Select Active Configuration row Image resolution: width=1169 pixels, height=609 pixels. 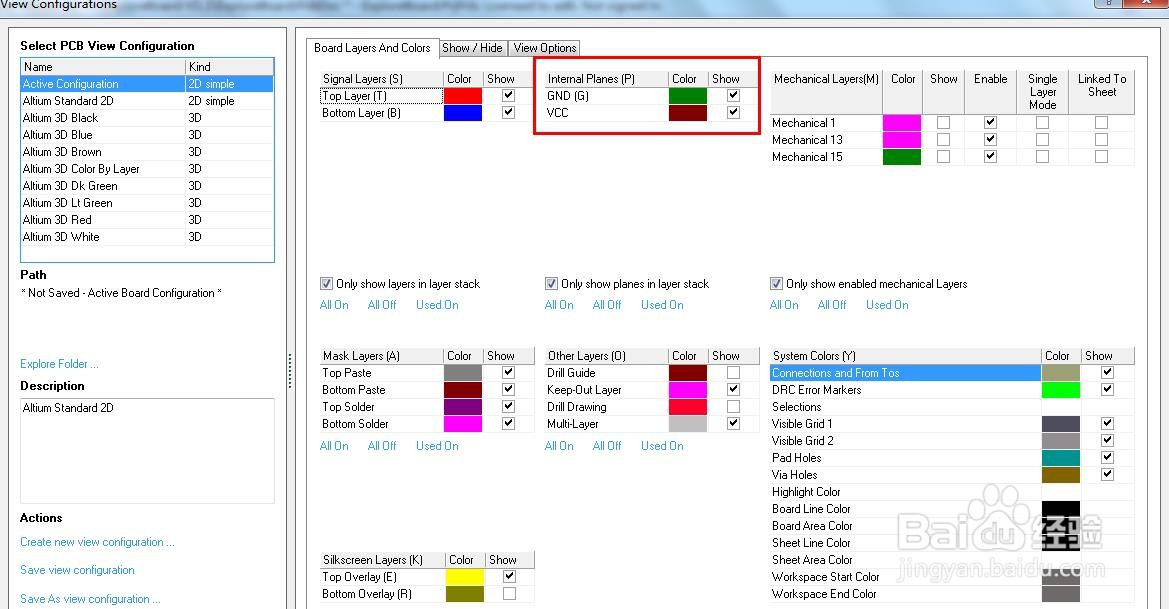coord(148,84)
